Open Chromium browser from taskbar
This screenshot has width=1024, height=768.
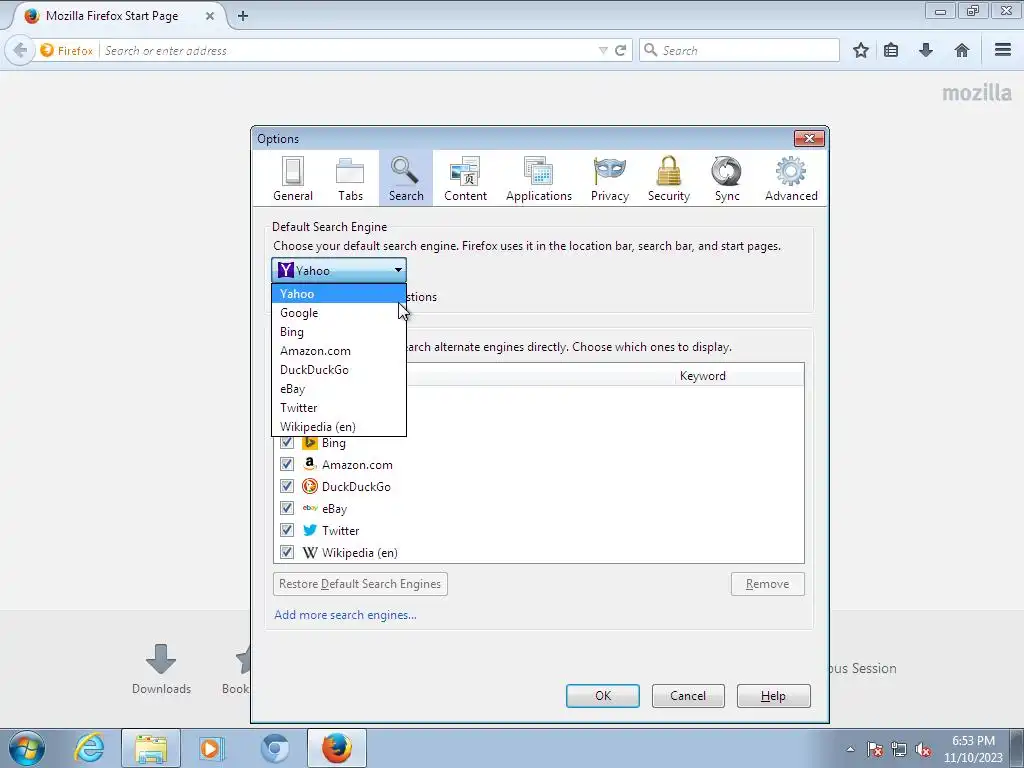tap(275, 748)
